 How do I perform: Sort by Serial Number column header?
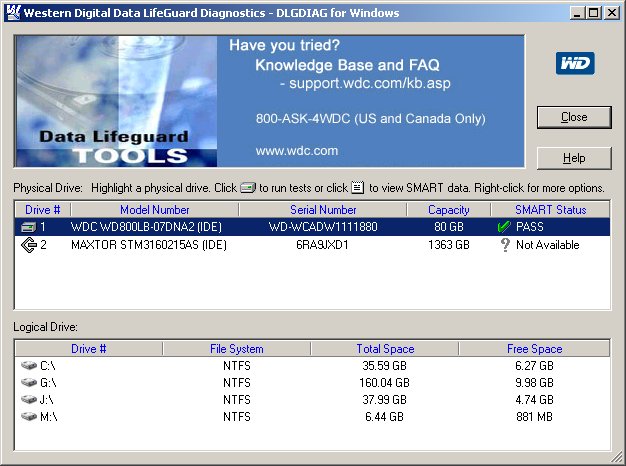(323, 210)
